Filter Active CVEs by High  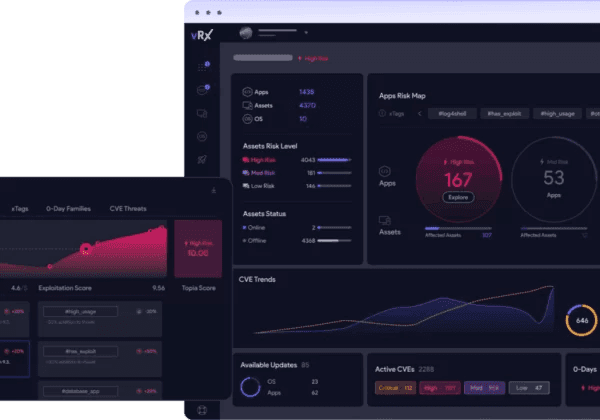pyautogui.click(x=440, y=388)
